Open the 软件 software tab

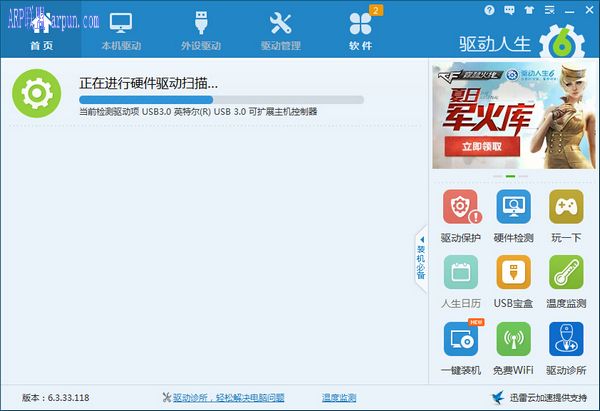click(x=360, y=30)
